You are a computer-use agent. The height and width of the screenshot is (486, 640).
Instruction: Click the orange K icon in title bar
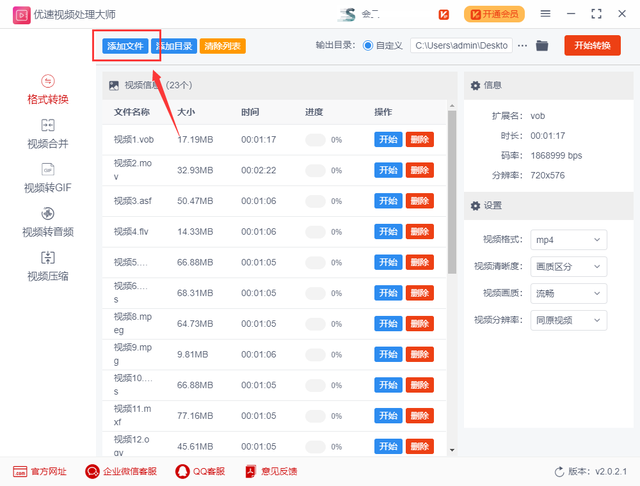coord(444,15)
